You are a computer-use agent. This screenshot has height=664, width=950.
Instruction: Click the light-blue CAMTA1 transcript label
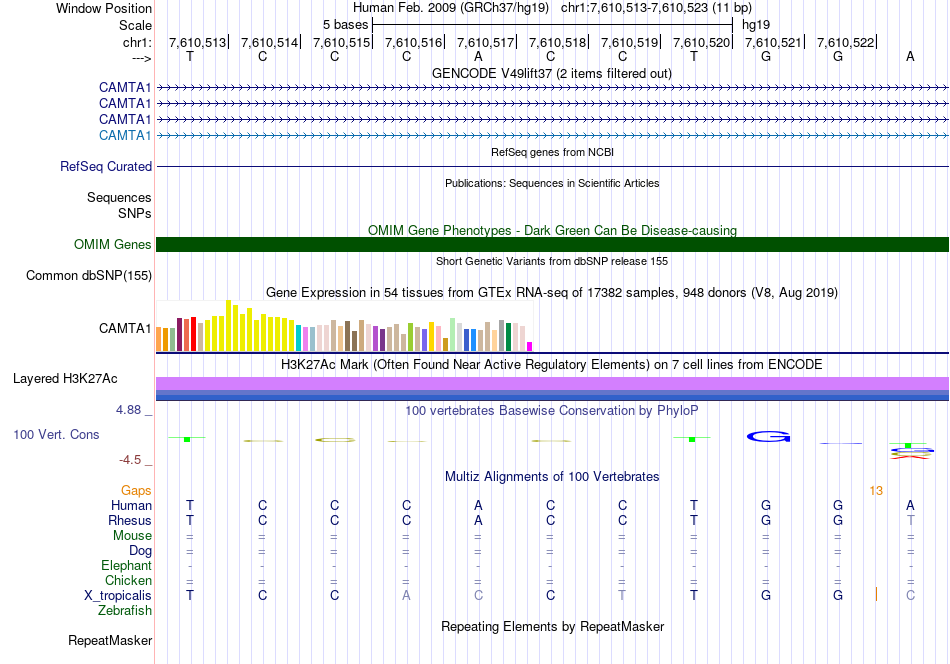(x=125, y=135)
